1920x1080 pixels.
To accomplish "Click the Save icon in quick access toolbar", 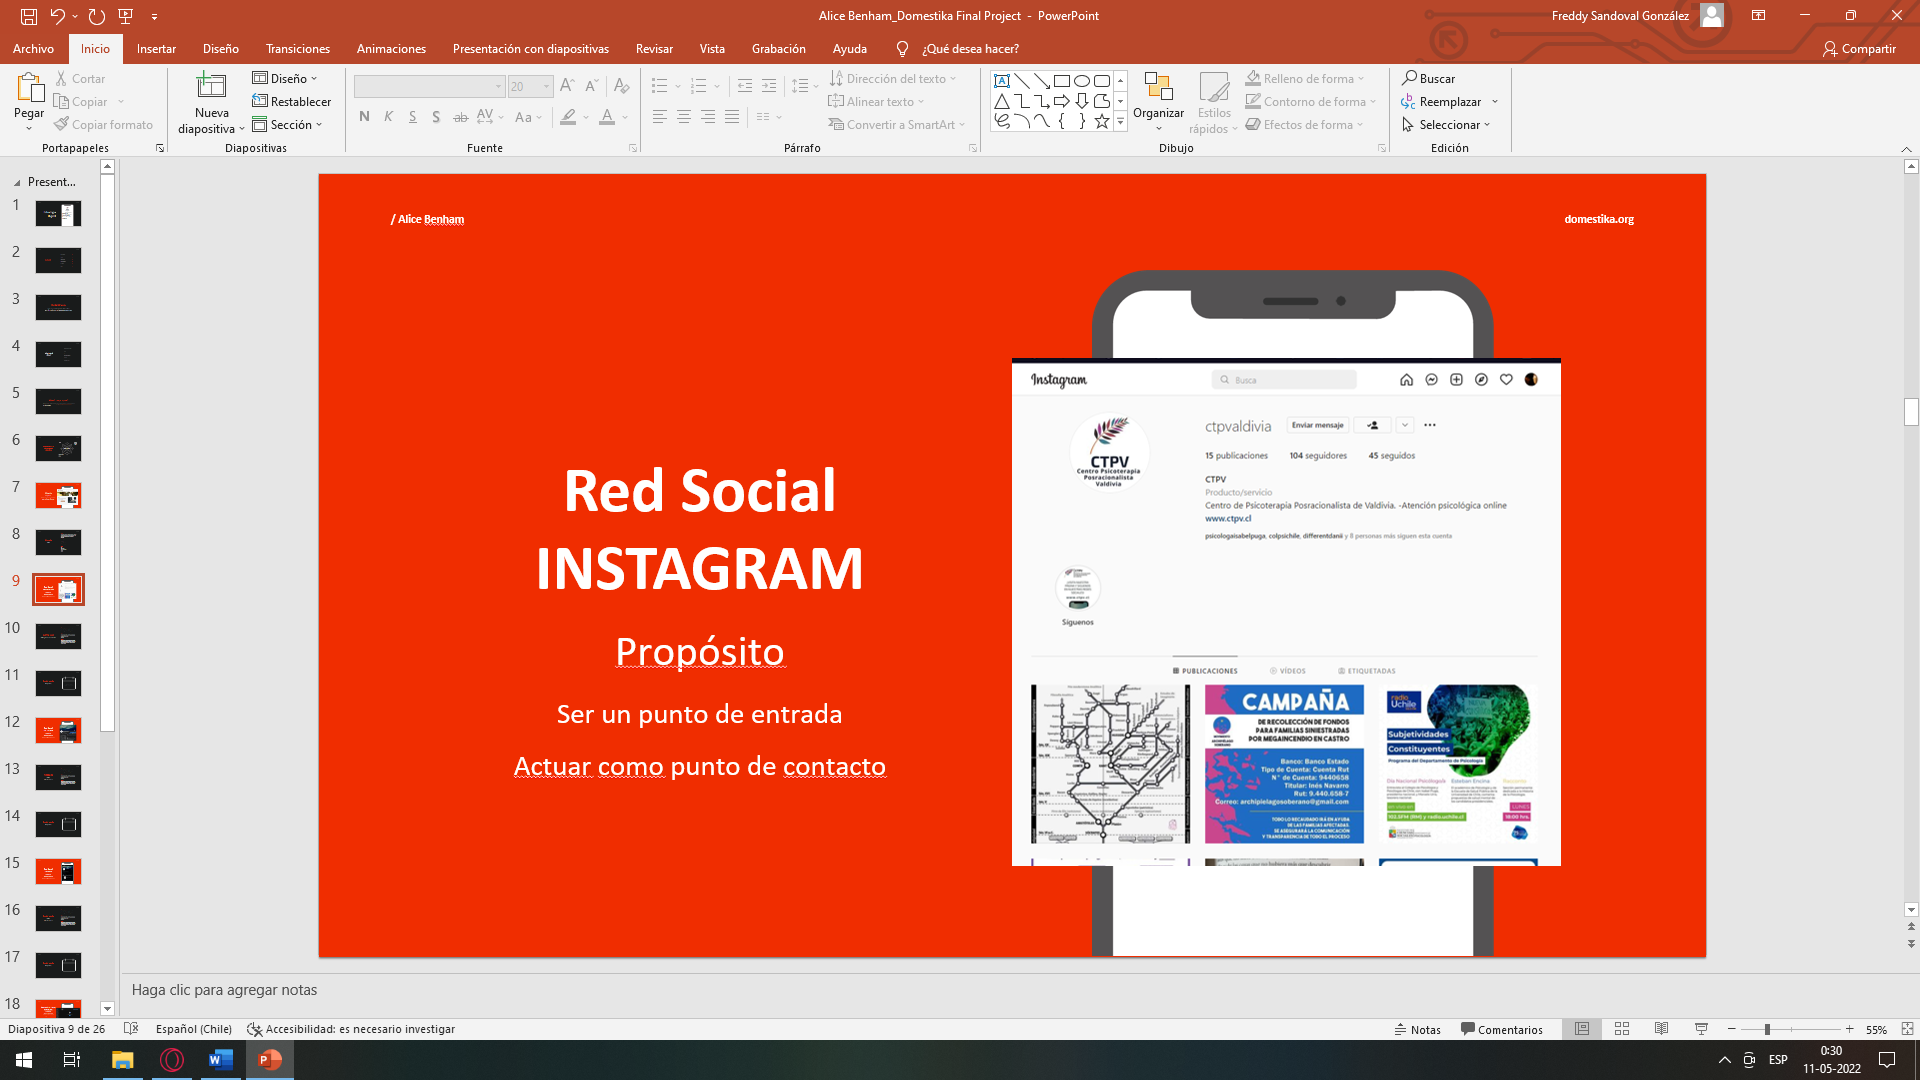I will pos(29,16).
